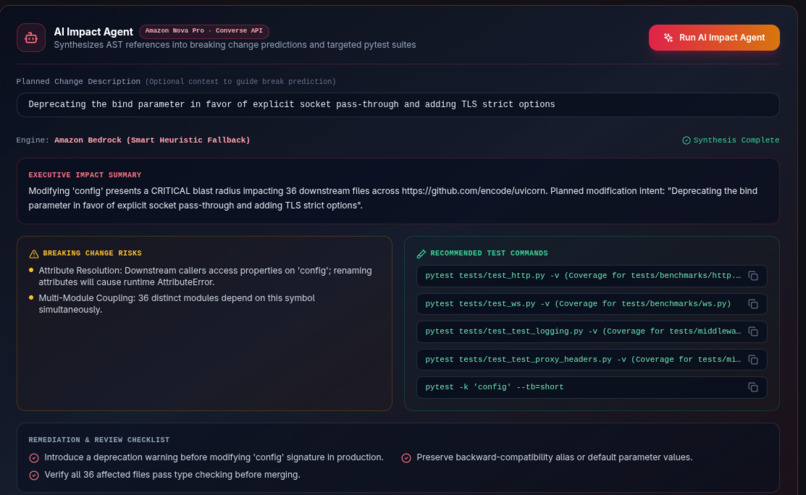
Task: Copy the test_test_proxy_headers.py pytest command
Action: tap(753, 359)
